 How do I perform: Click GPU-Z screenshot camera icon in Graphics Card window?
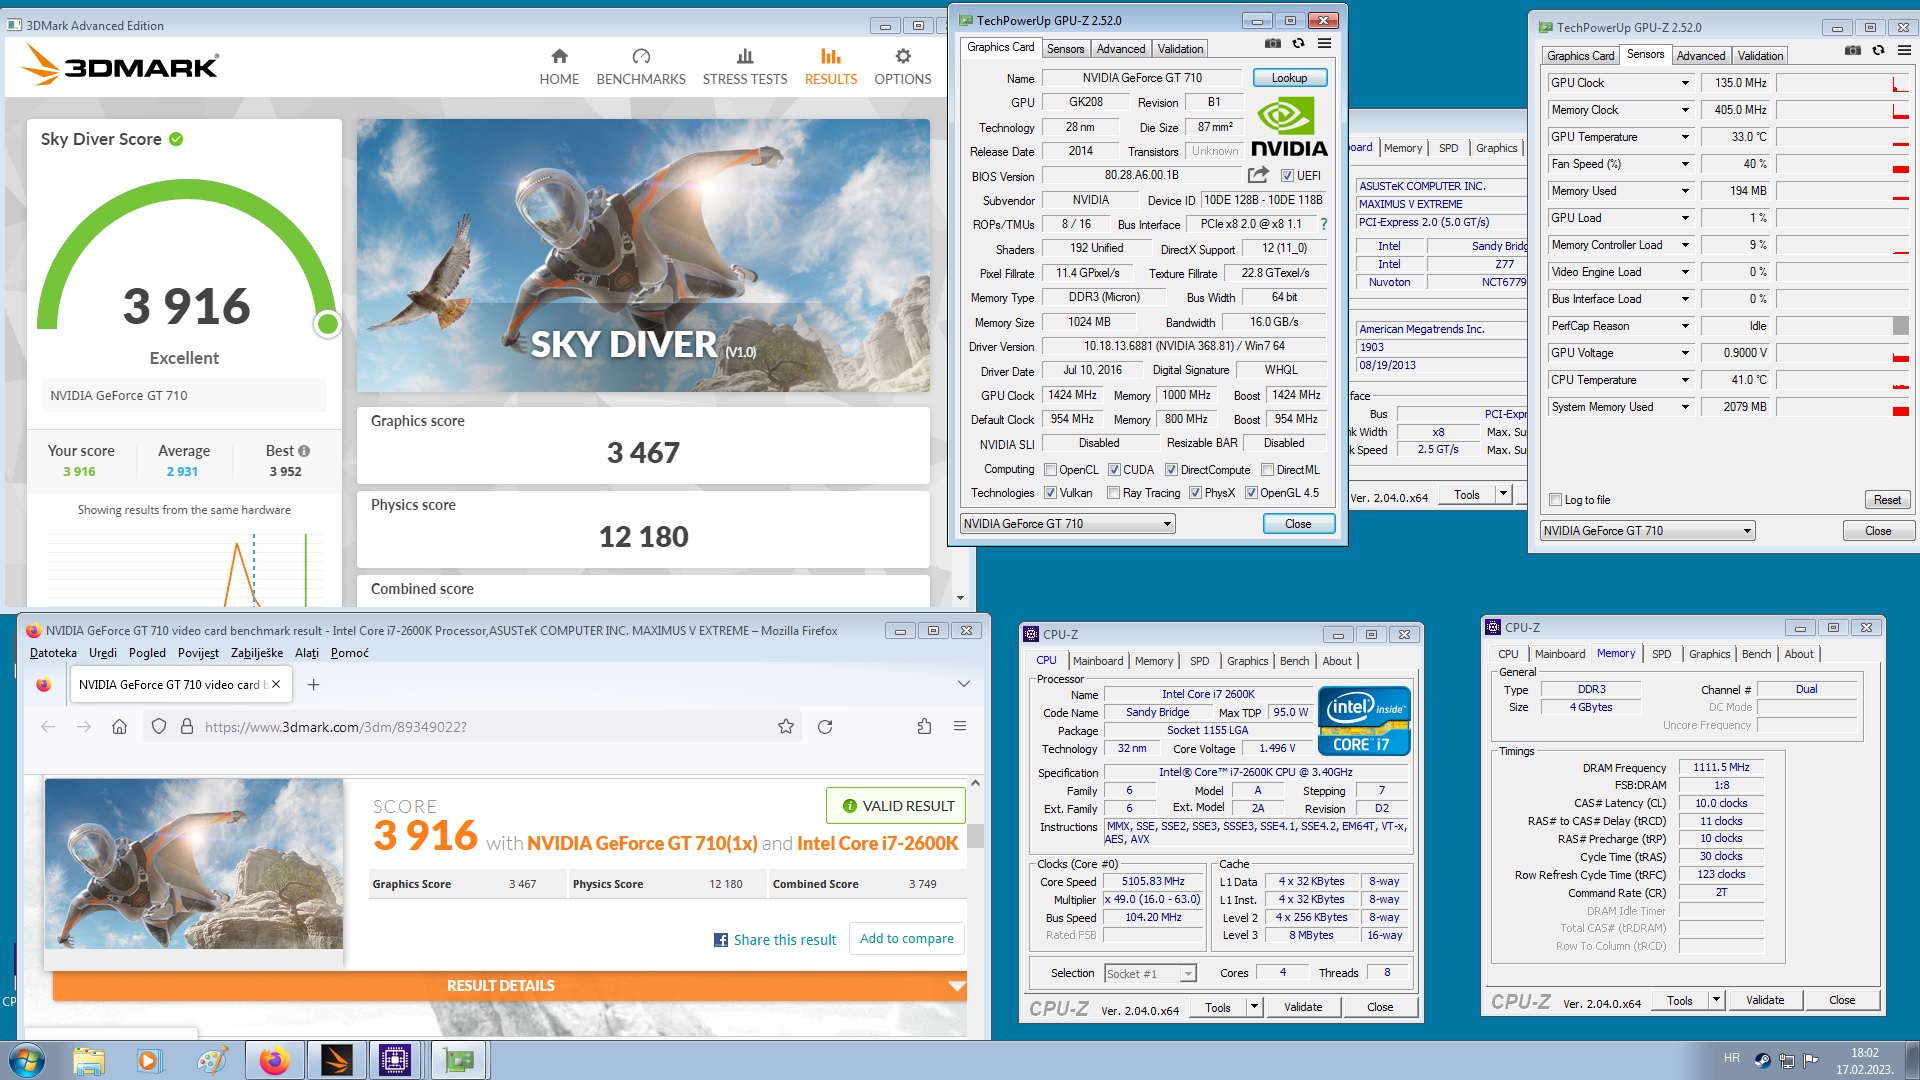[1272, 44]
